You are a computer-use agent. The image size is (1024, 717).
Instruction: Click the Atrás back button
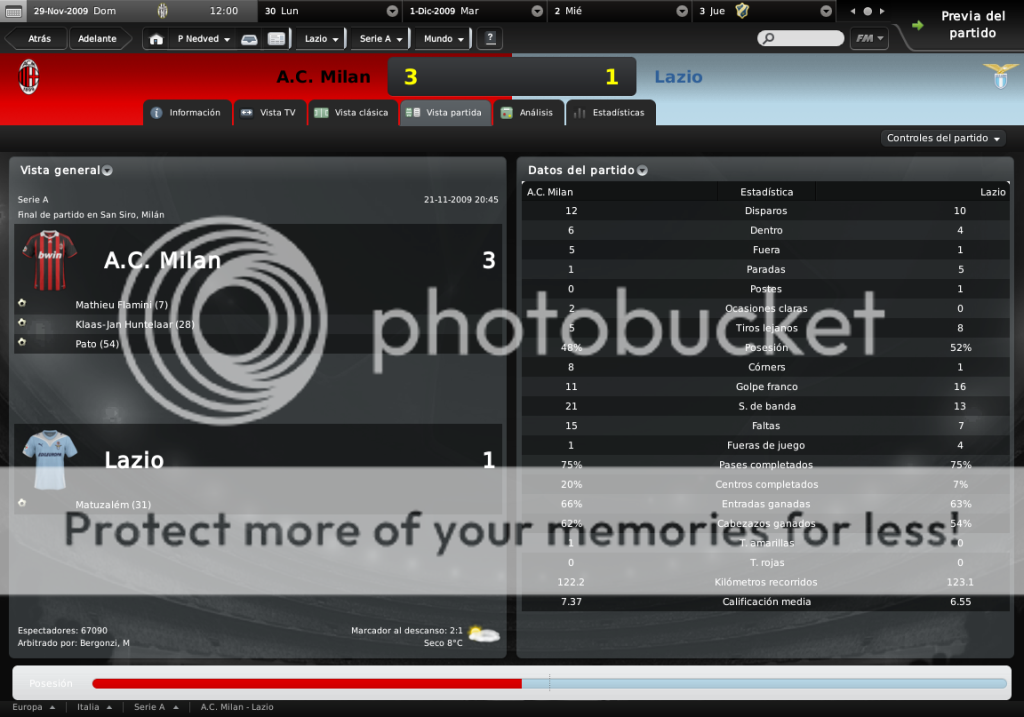pyautogui.click(x=38, y=39)
